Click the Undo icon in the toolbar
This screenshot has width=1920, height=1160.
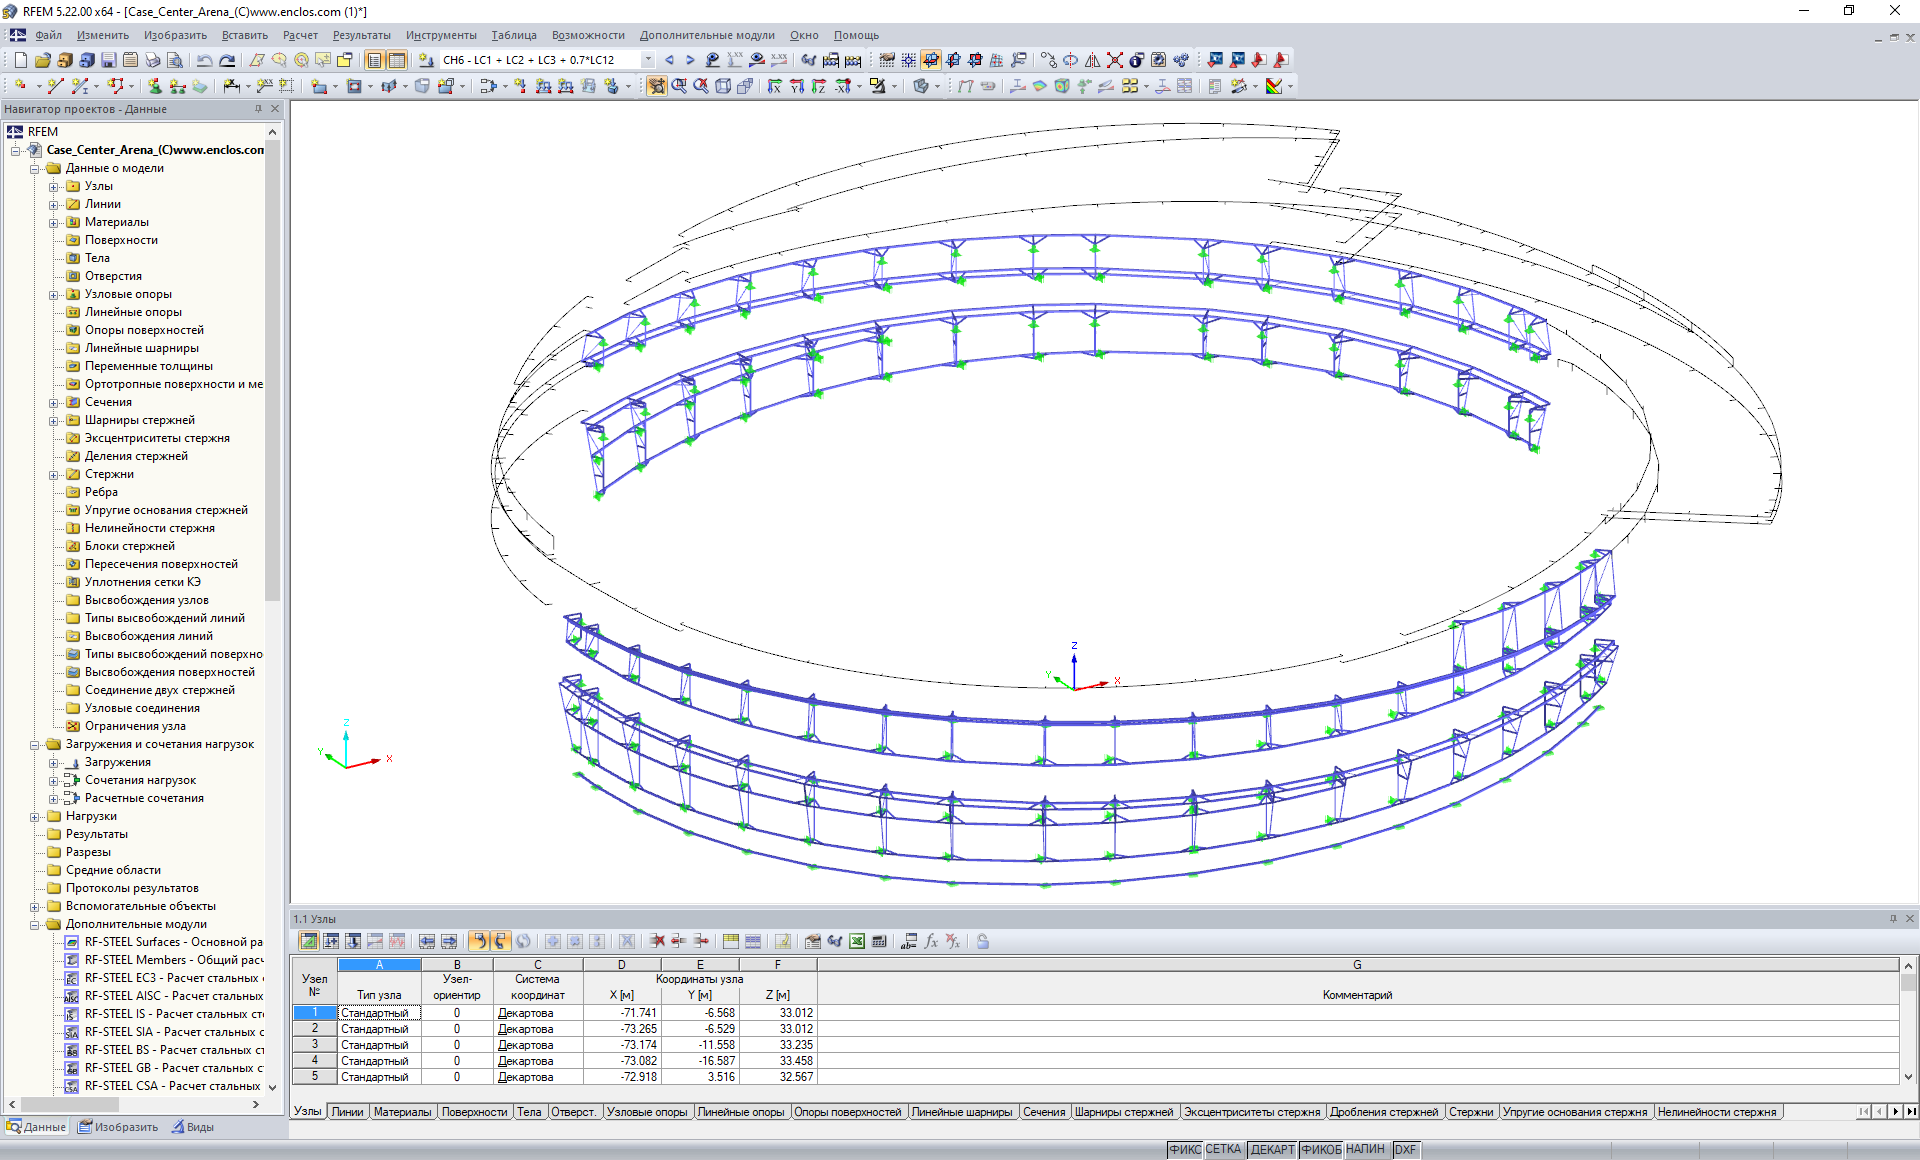coord(204,61)
